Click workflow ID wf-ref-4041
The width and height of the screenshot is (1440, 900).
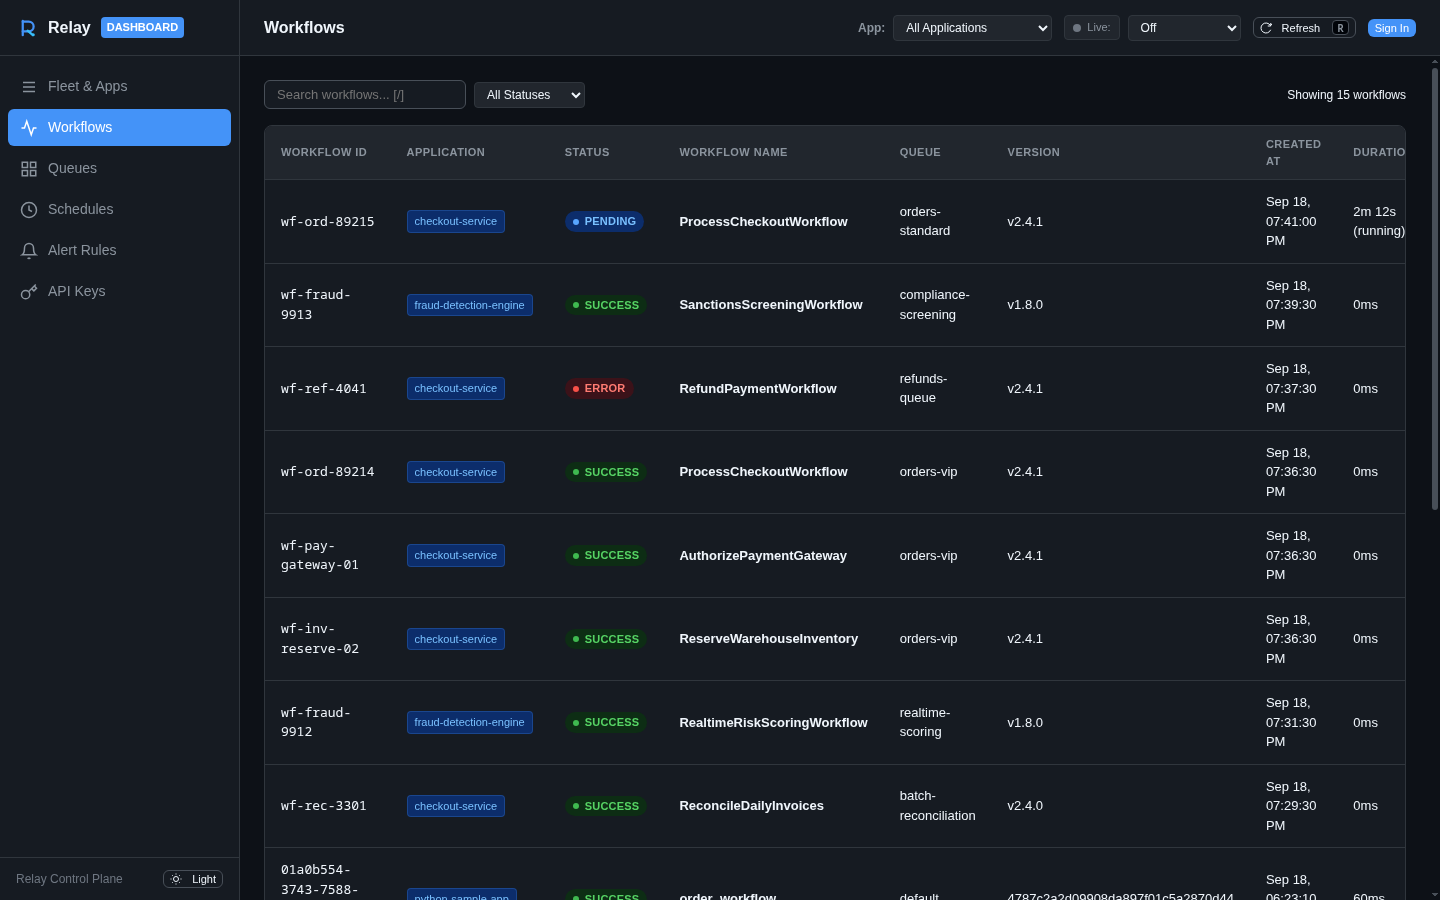[324, 389]
